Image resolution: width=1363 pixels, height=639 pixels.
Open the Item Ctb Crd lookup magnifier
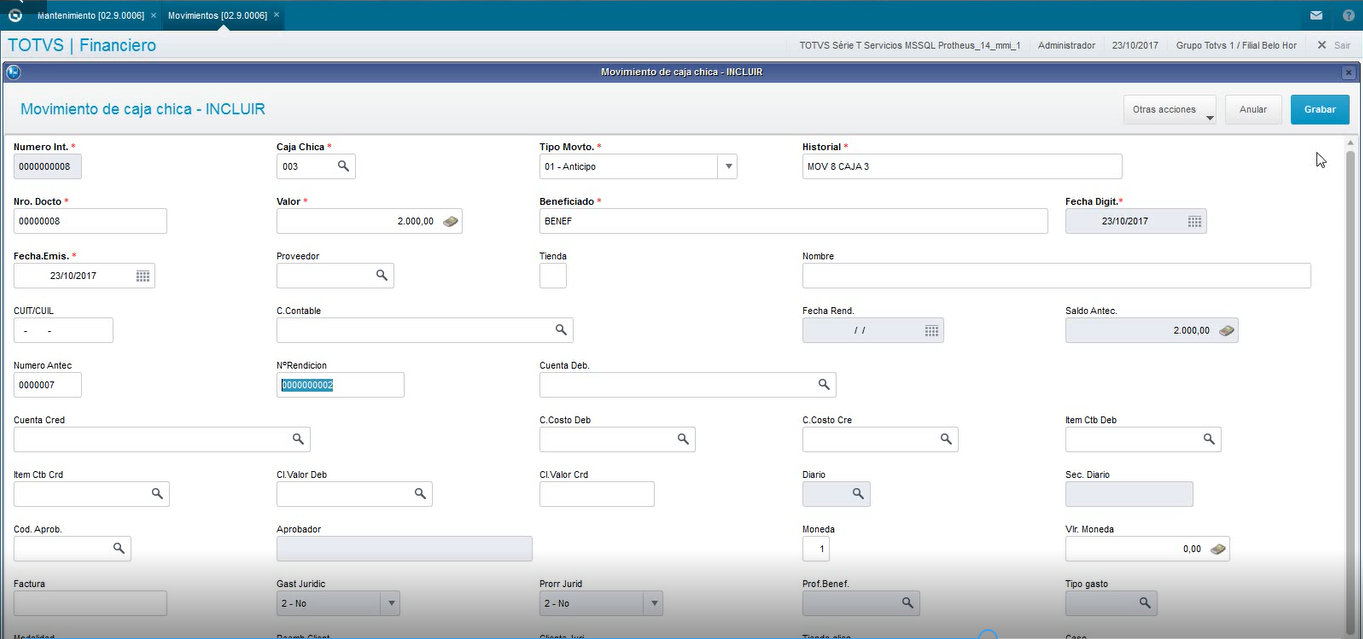[157, 494]
